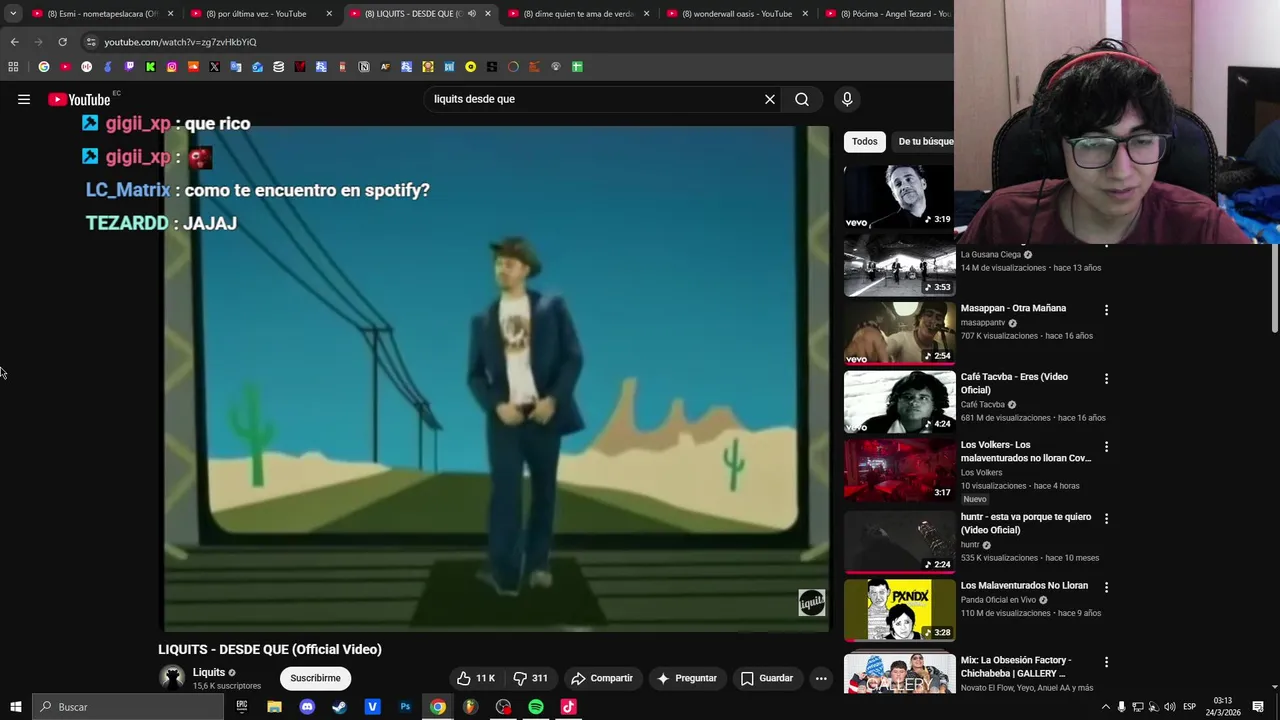The image size is (1280, 720).
Task: Open Windows Start menu
Action: (16, 707)
